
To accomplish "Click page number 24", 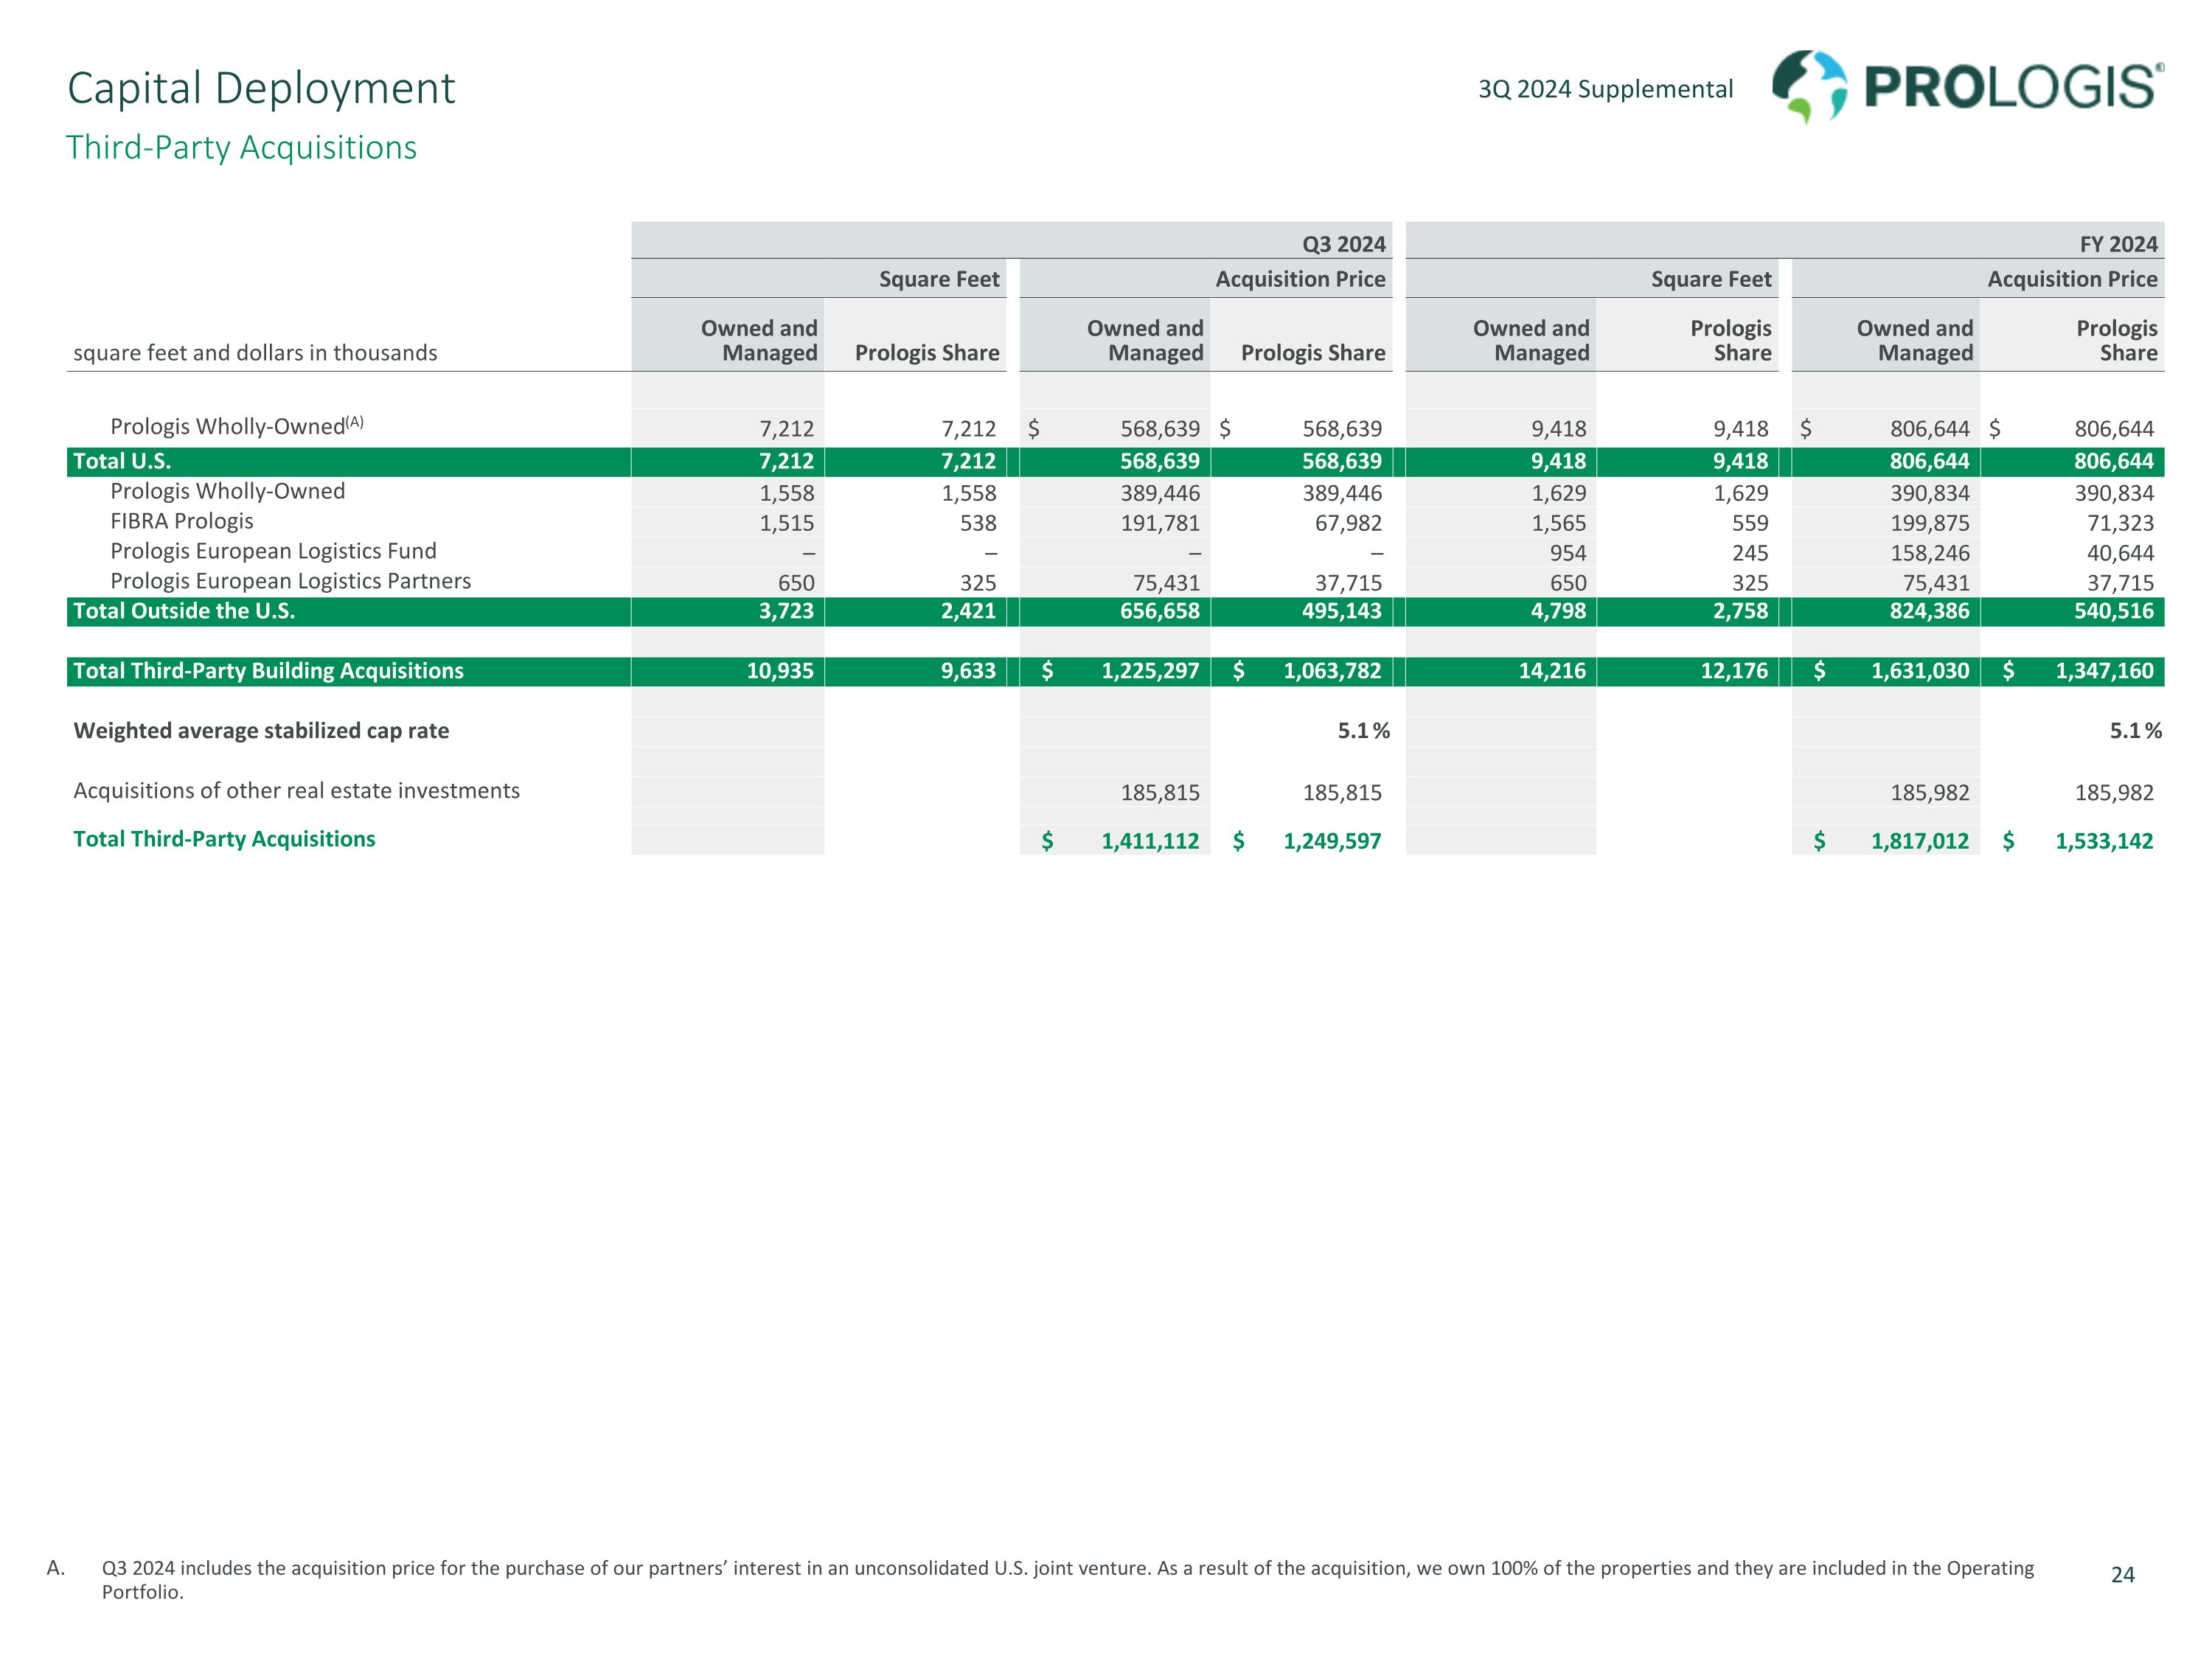I will 2122,1575.
